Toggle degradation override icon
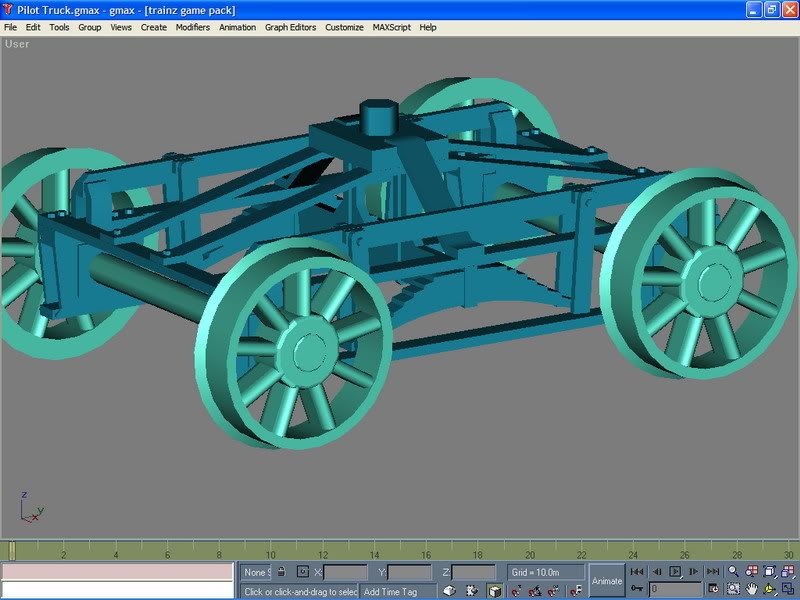The image size is (800, 600). tap(472, 591)
